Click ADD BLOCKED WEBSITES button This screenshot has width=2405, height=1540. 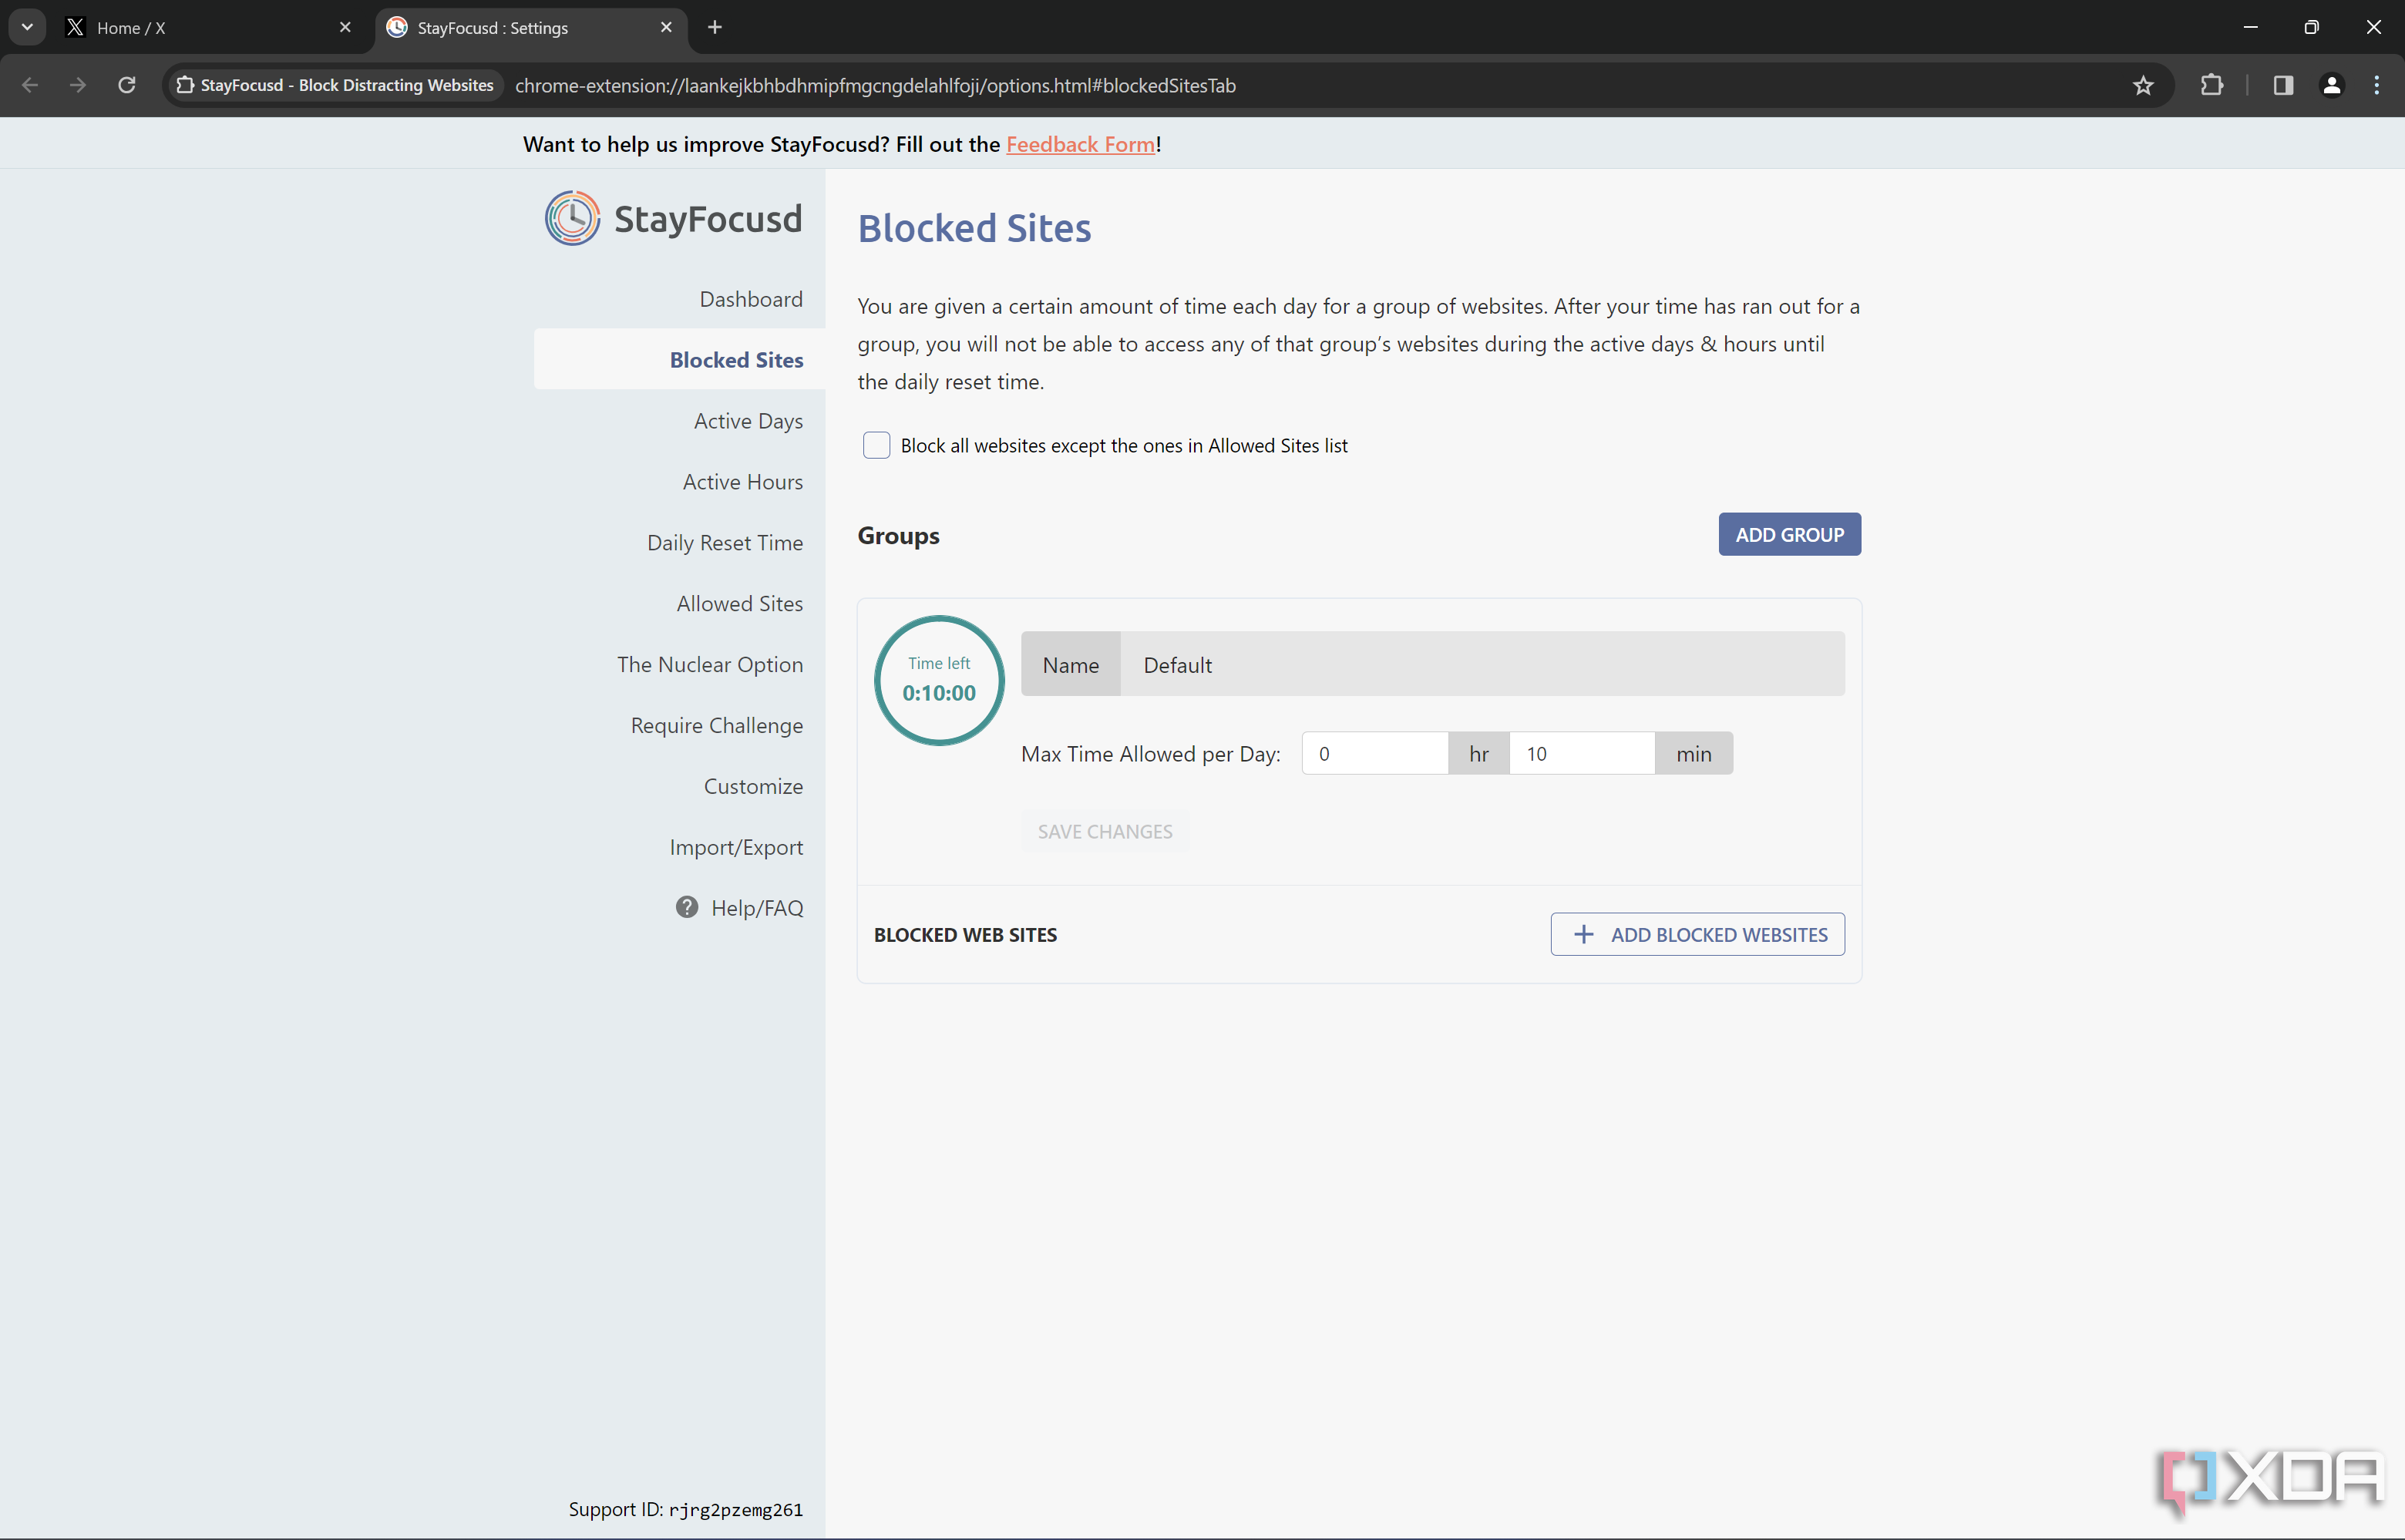click(1697, 934)
